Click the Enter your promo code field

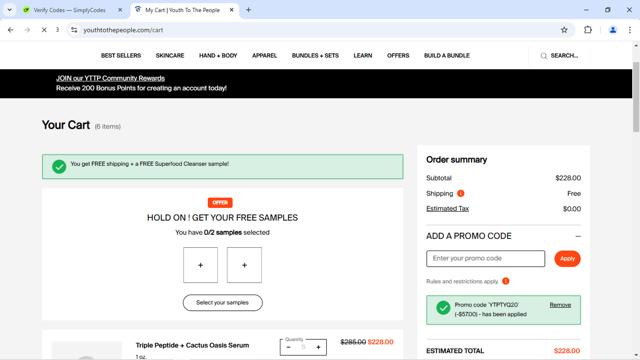pos(485,258)
